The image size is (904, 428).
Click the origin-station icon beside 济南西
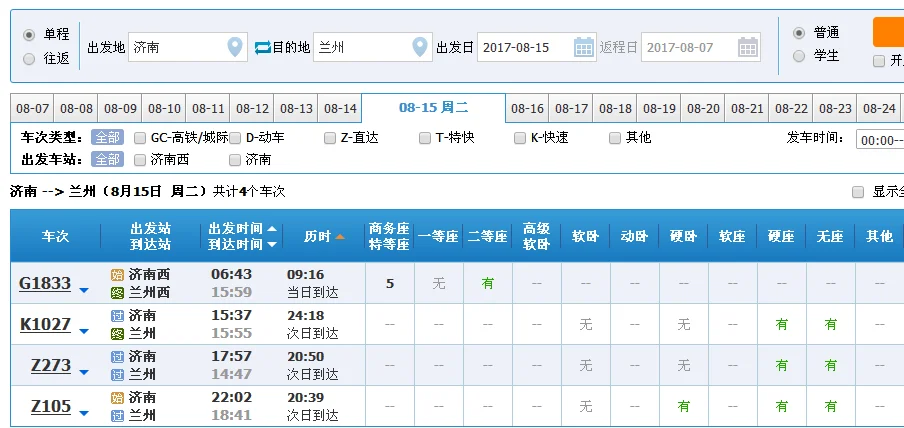coord(118,275)
